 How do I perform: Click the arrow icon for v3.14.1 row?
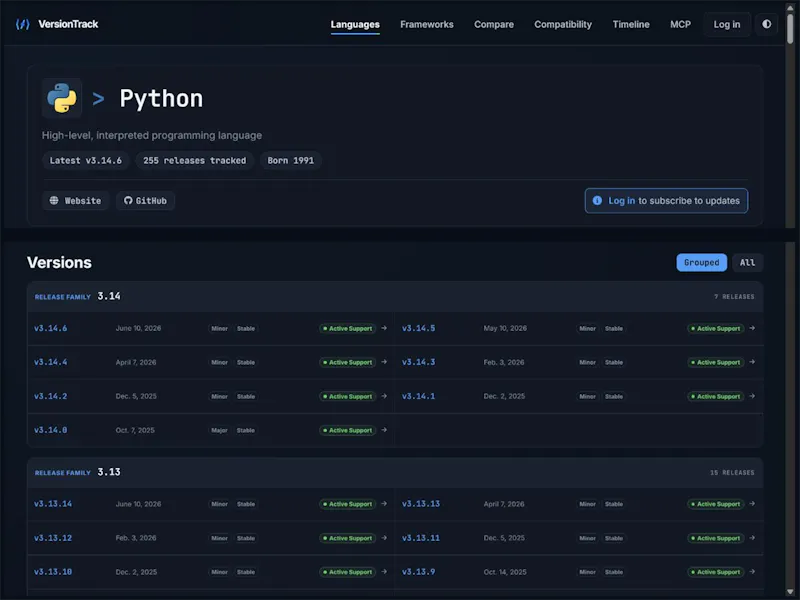[752, 396]
